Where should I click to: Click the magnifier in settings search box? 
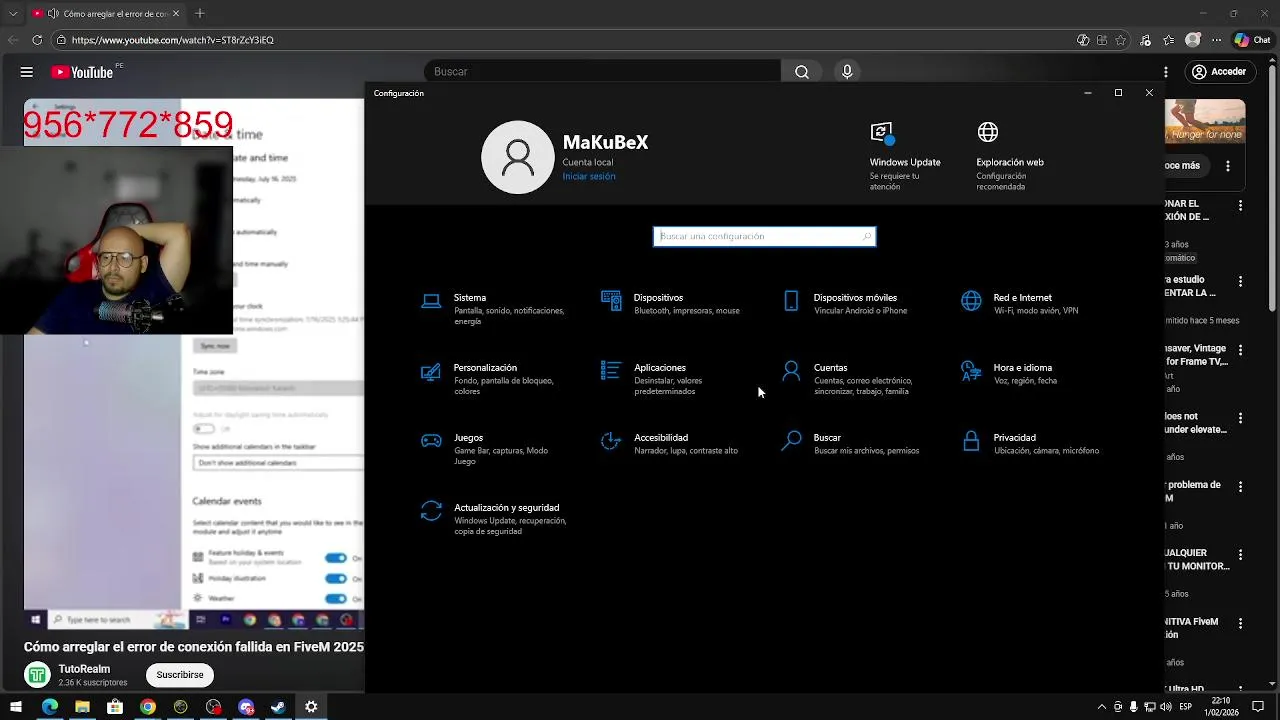[x=867, y=236]
